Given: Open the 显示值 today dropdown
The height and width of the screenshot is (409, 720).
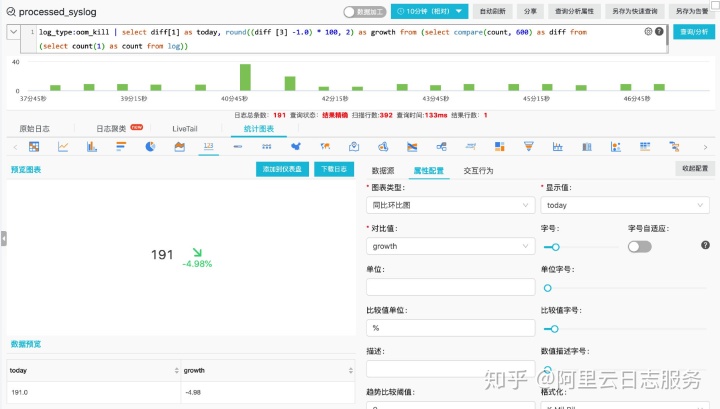Looking at the screenshot, I should click(x=624, y=205).
